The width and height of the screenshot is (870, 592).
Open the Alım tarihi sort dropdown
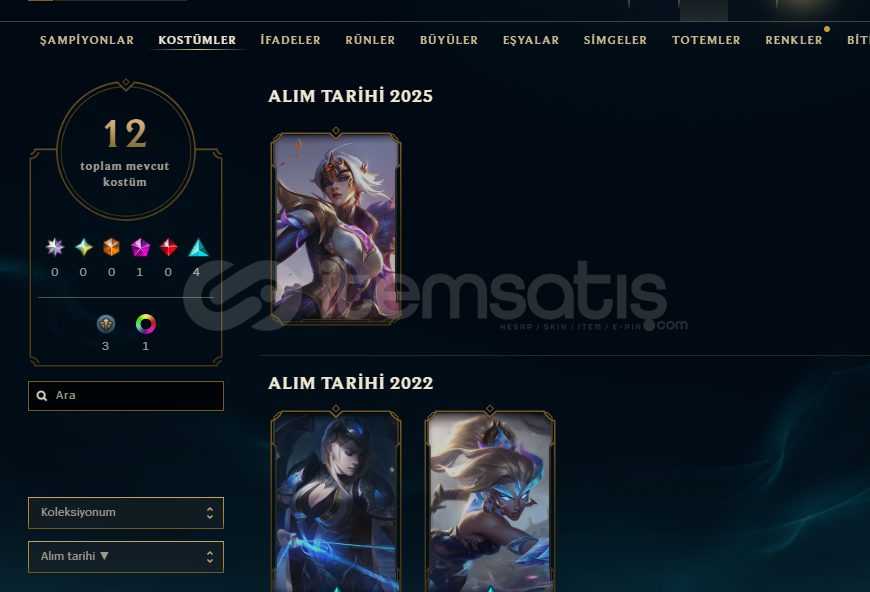[x=126, y=556]
